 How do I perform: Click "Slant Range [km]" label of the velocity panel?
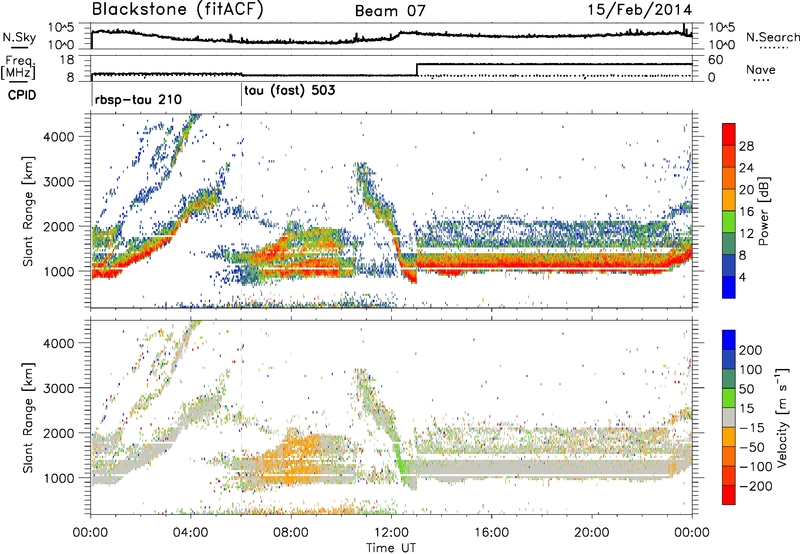point(28,417)
